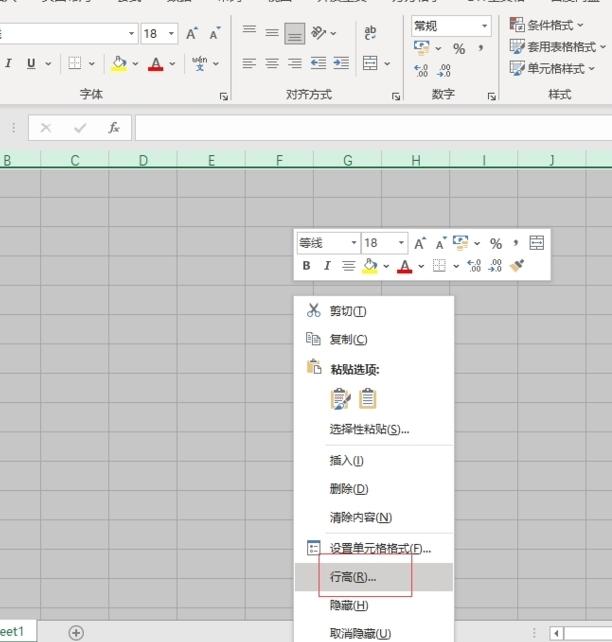Increase font size in ribbon
The height and width of the screenshot is (642, 612).
(x=192, y=33)
